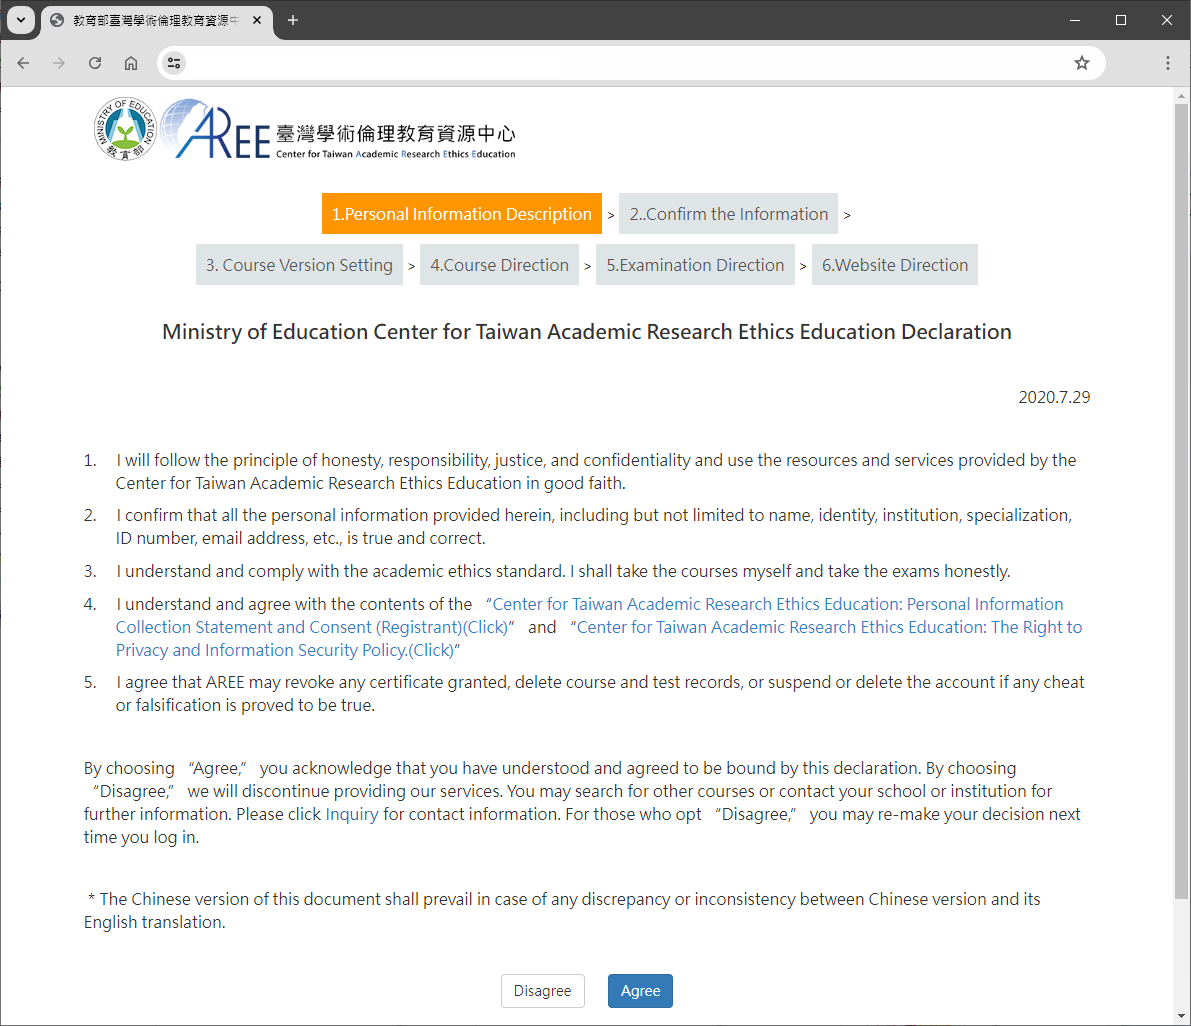The image size is (1191, 1026).
Task: Click the AREE center logo
Action: pyautogui.click(x=339, y=129)
